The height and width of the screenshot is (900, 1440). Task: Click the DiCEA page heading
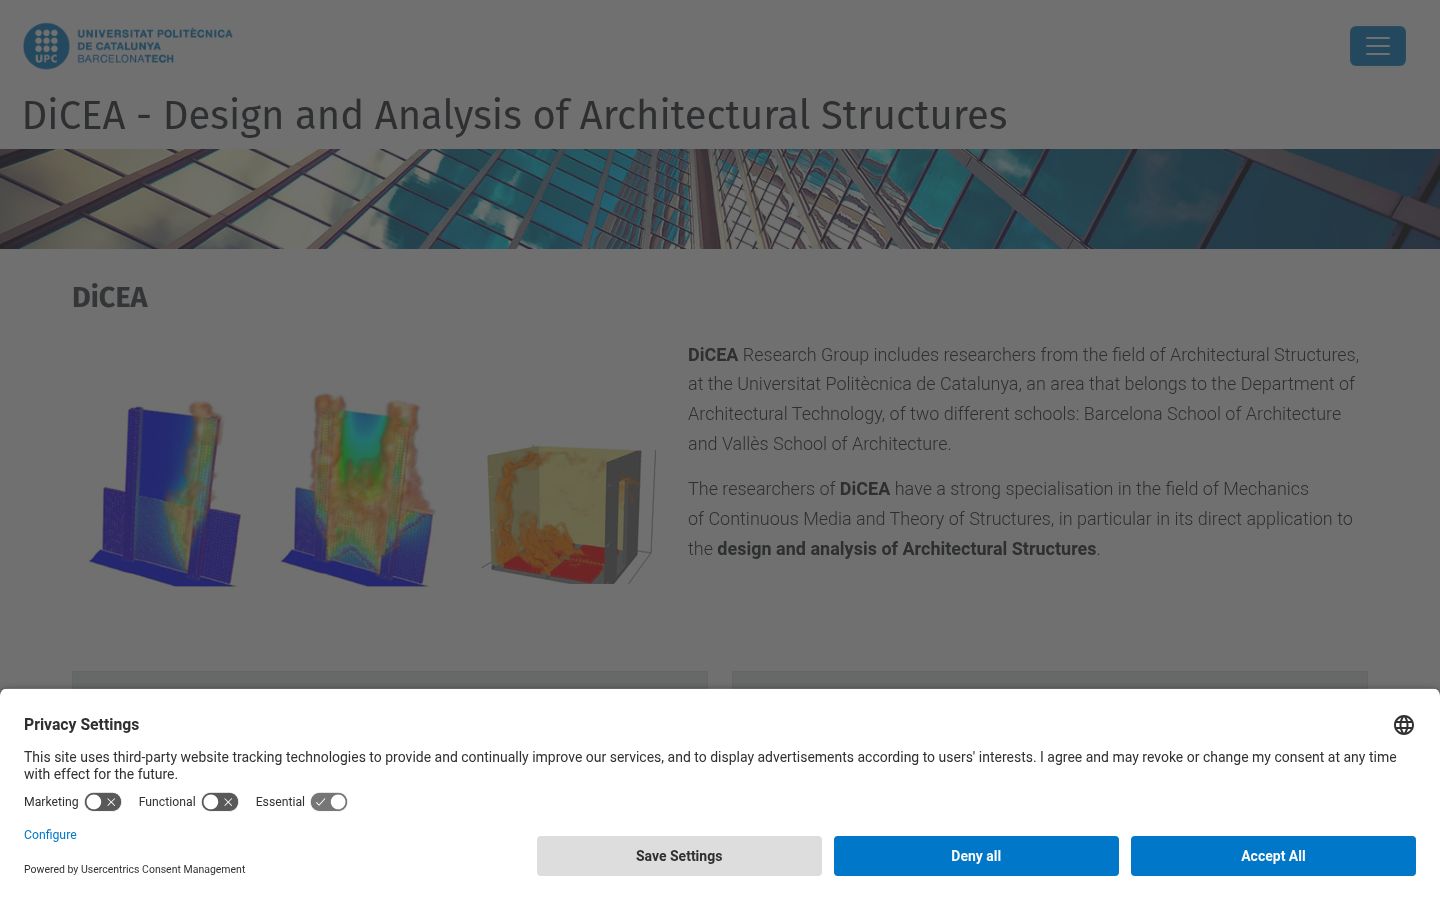[110, 297]
